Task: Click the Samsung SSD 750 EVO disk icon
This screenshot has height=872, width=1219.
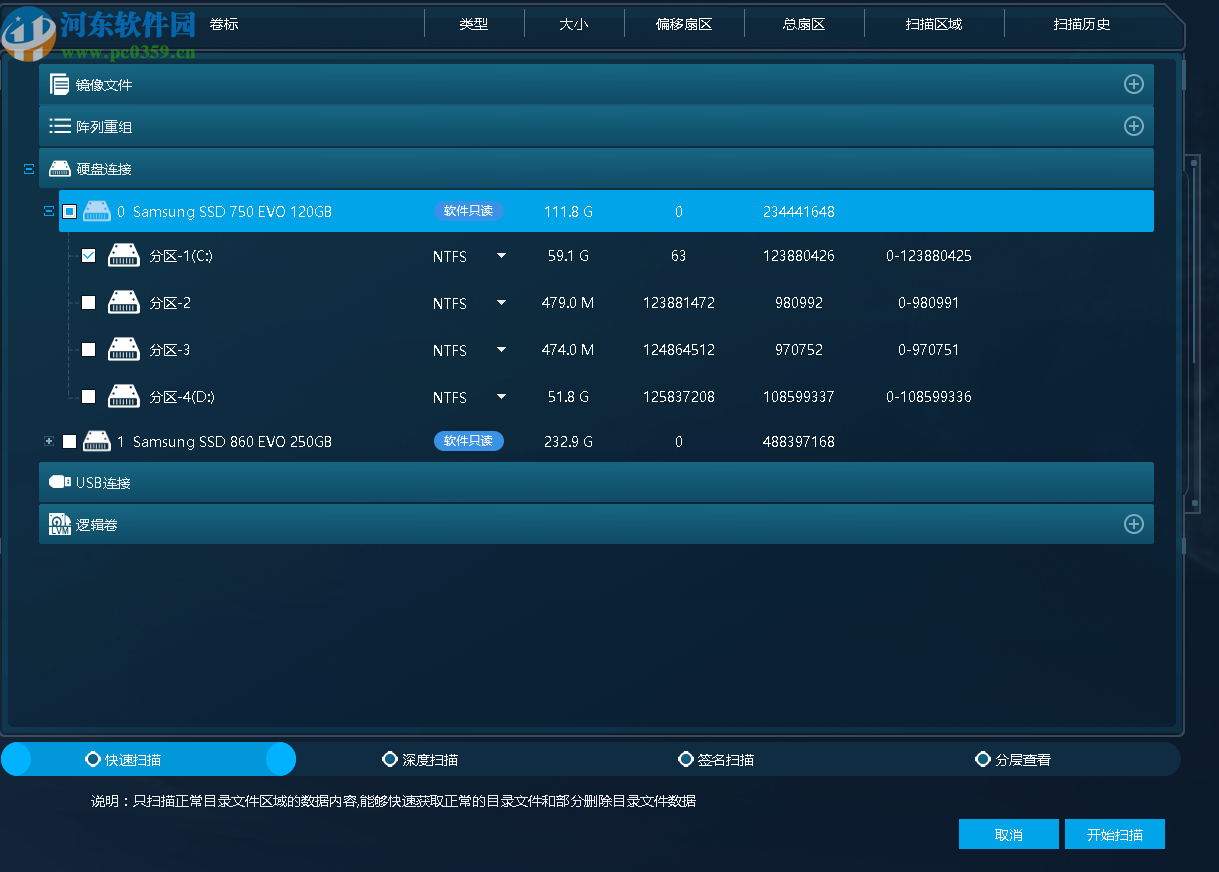Action: 97,211
